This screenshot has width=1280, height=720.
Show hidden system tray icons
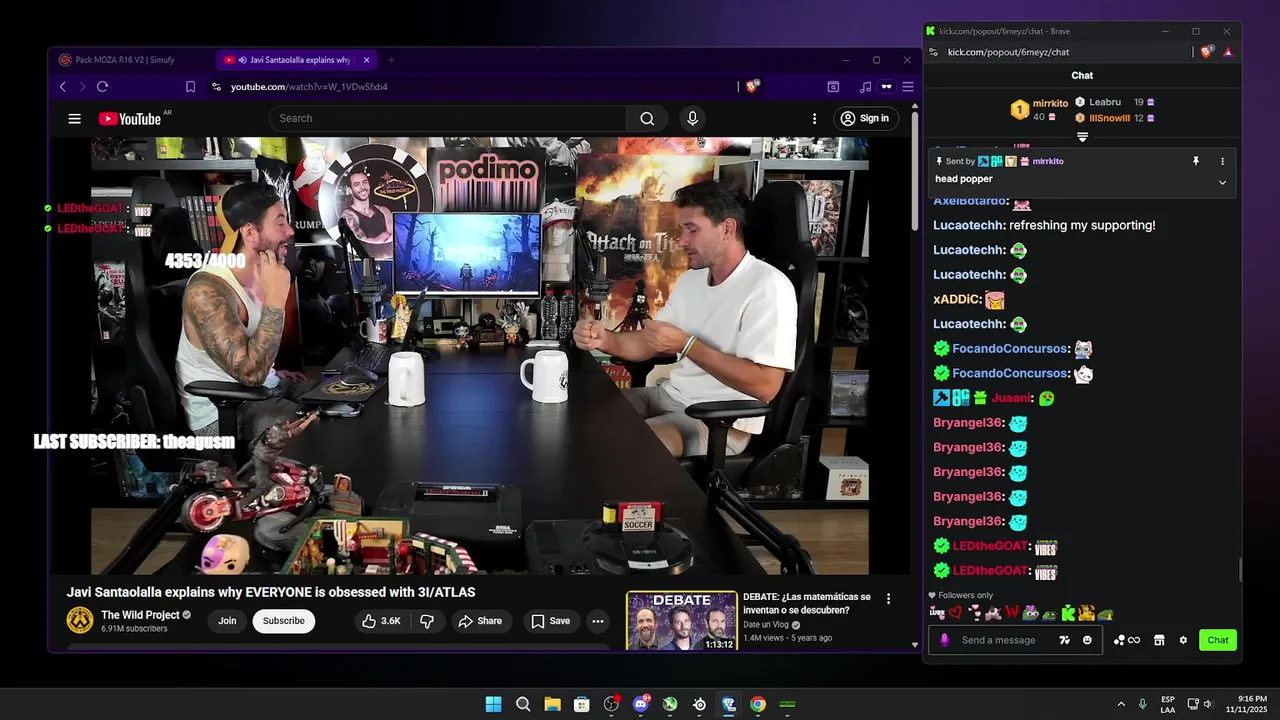pyautogui.click(x=1121, y=704)
